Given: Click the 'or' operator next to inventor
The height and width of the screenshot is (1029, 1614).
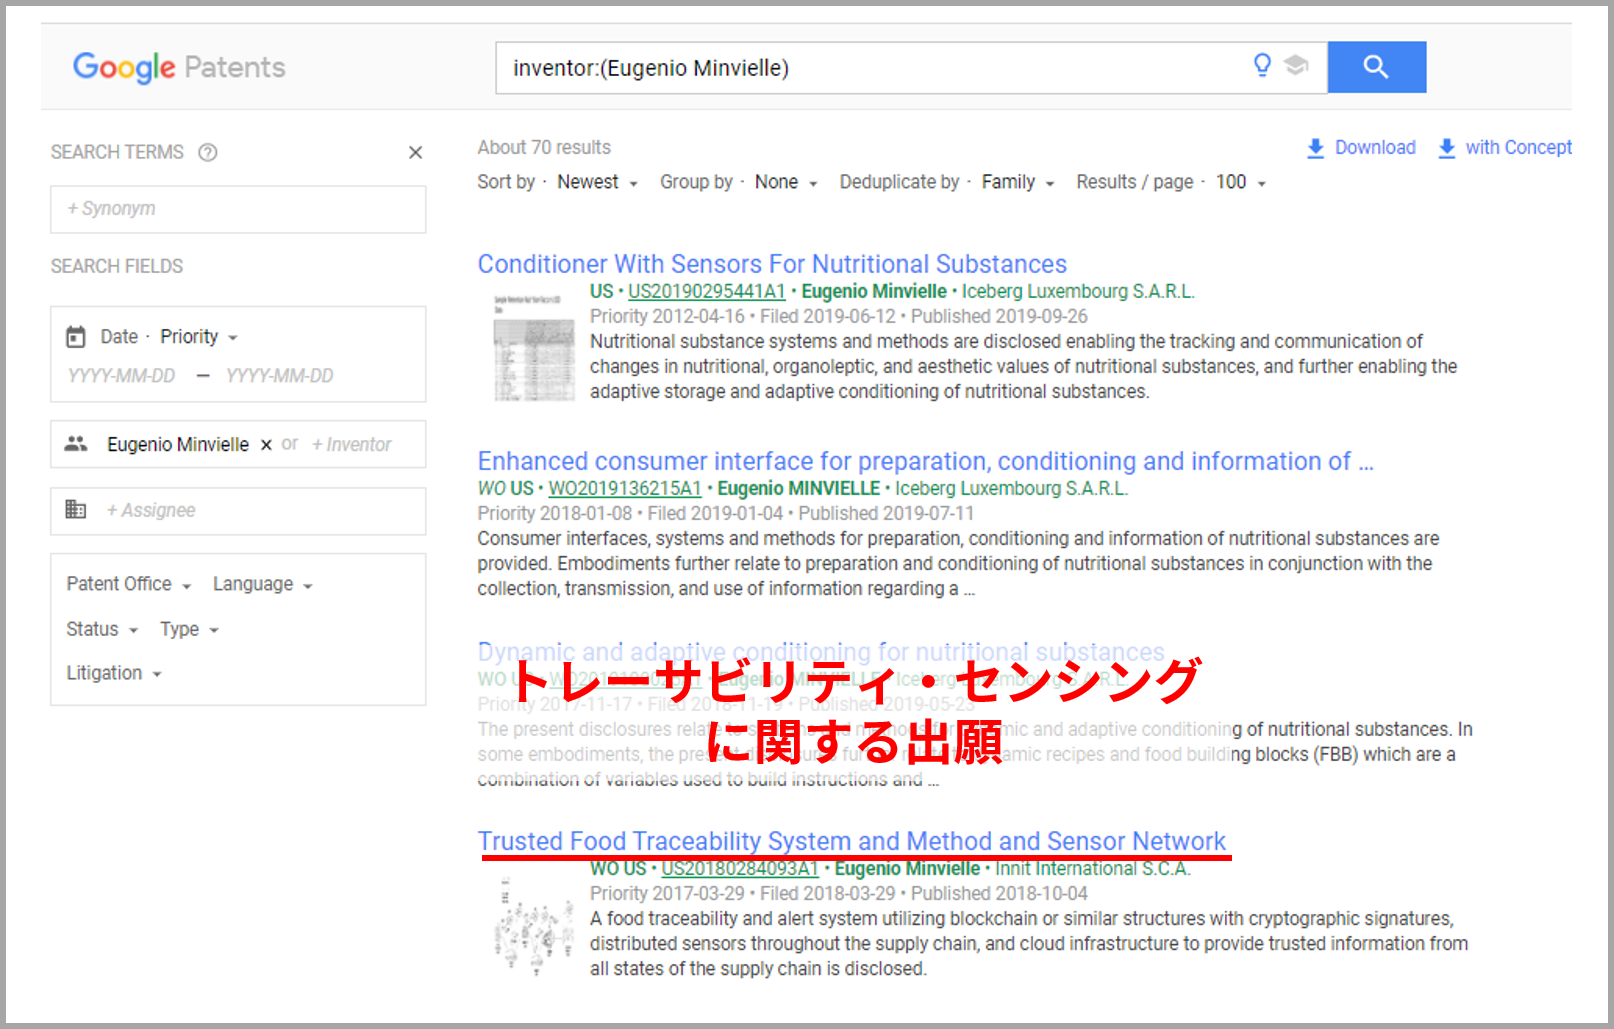Looking at the screenshot, I should 290,444.
